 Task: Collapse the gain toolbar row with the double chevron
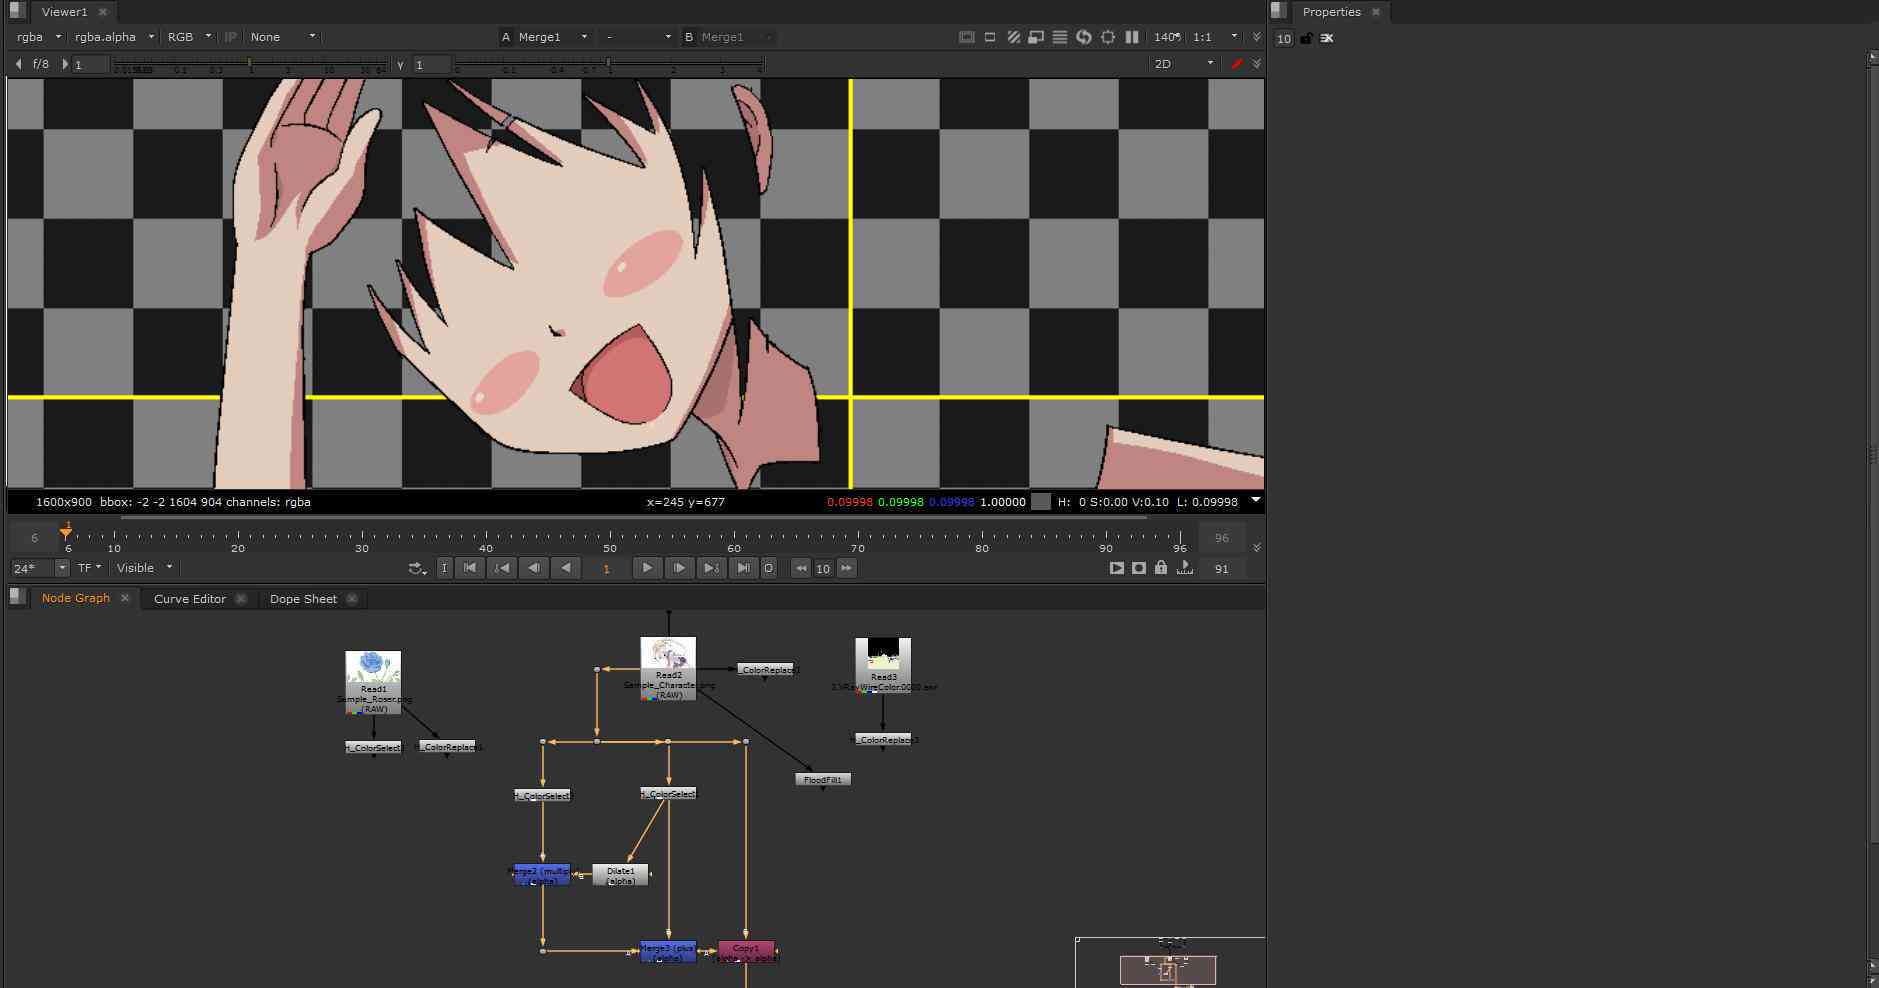click(1257, 63)
